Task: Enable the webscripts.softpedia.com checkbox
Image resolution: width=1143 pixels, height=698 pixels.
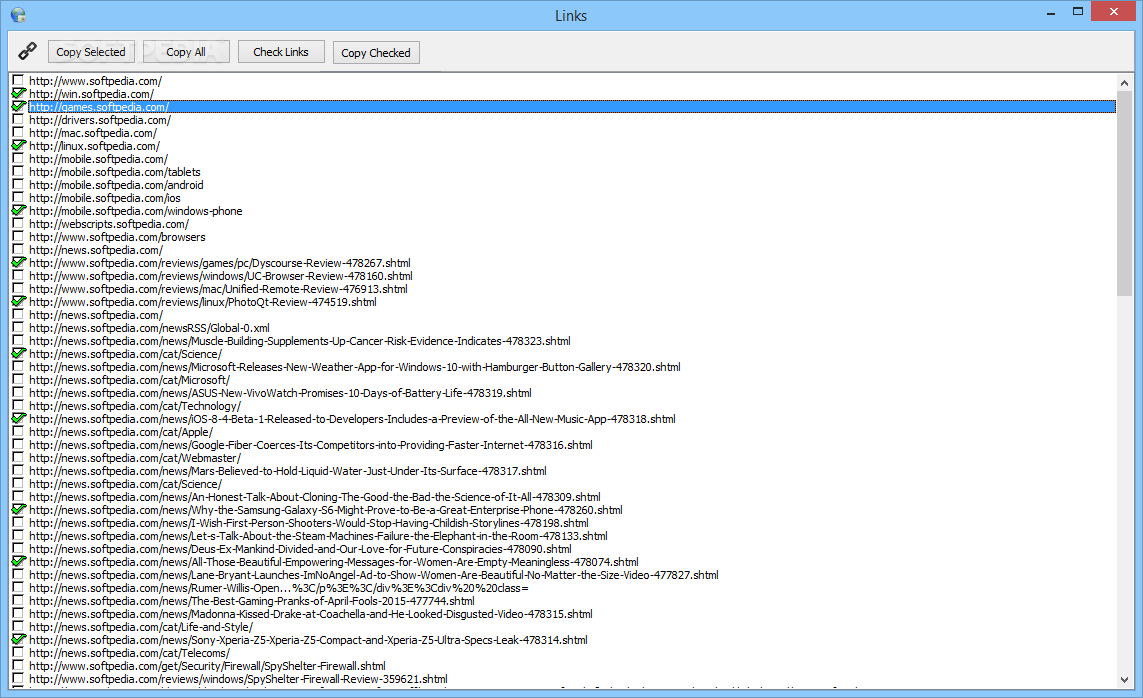Action: tap(17, 224)
